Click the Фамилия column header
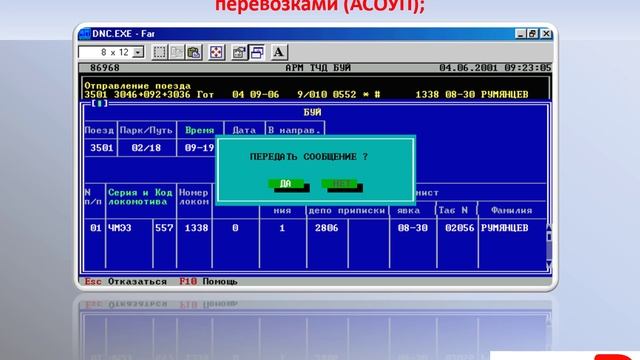Image resolution: width=640 pixels, height=360 pixels. (x=511, y=210)
